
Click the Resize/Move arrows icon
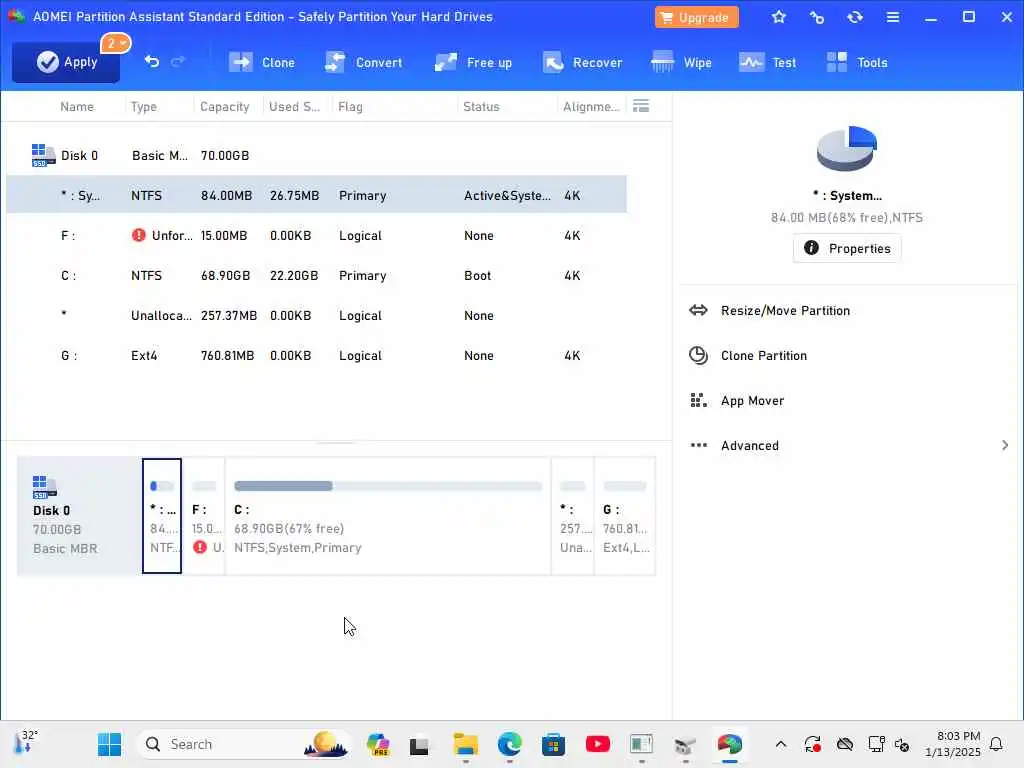(698, 310)
